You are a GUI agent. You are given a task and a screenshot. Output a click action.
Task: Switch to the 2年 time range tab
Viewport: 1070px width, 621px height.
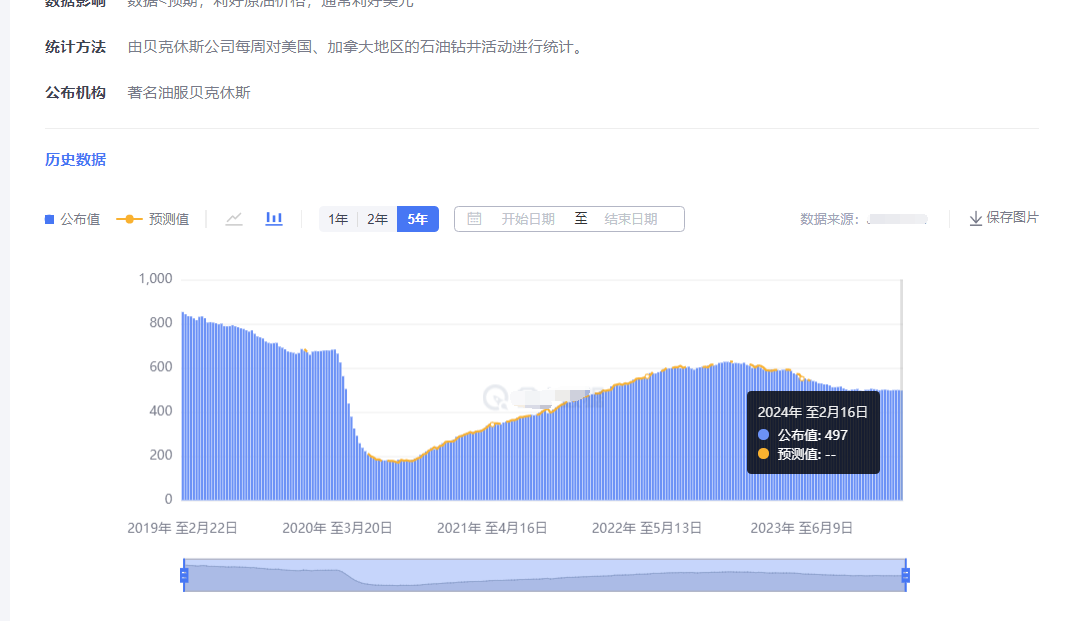(x=377, y=218)
